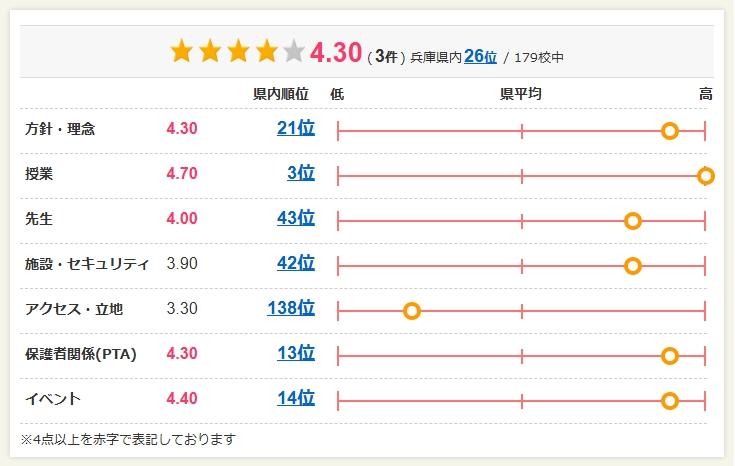Open the 3位 ranking for 授業
The height and width of the screenshot is (466, 735).
click(x=301, y=173)
